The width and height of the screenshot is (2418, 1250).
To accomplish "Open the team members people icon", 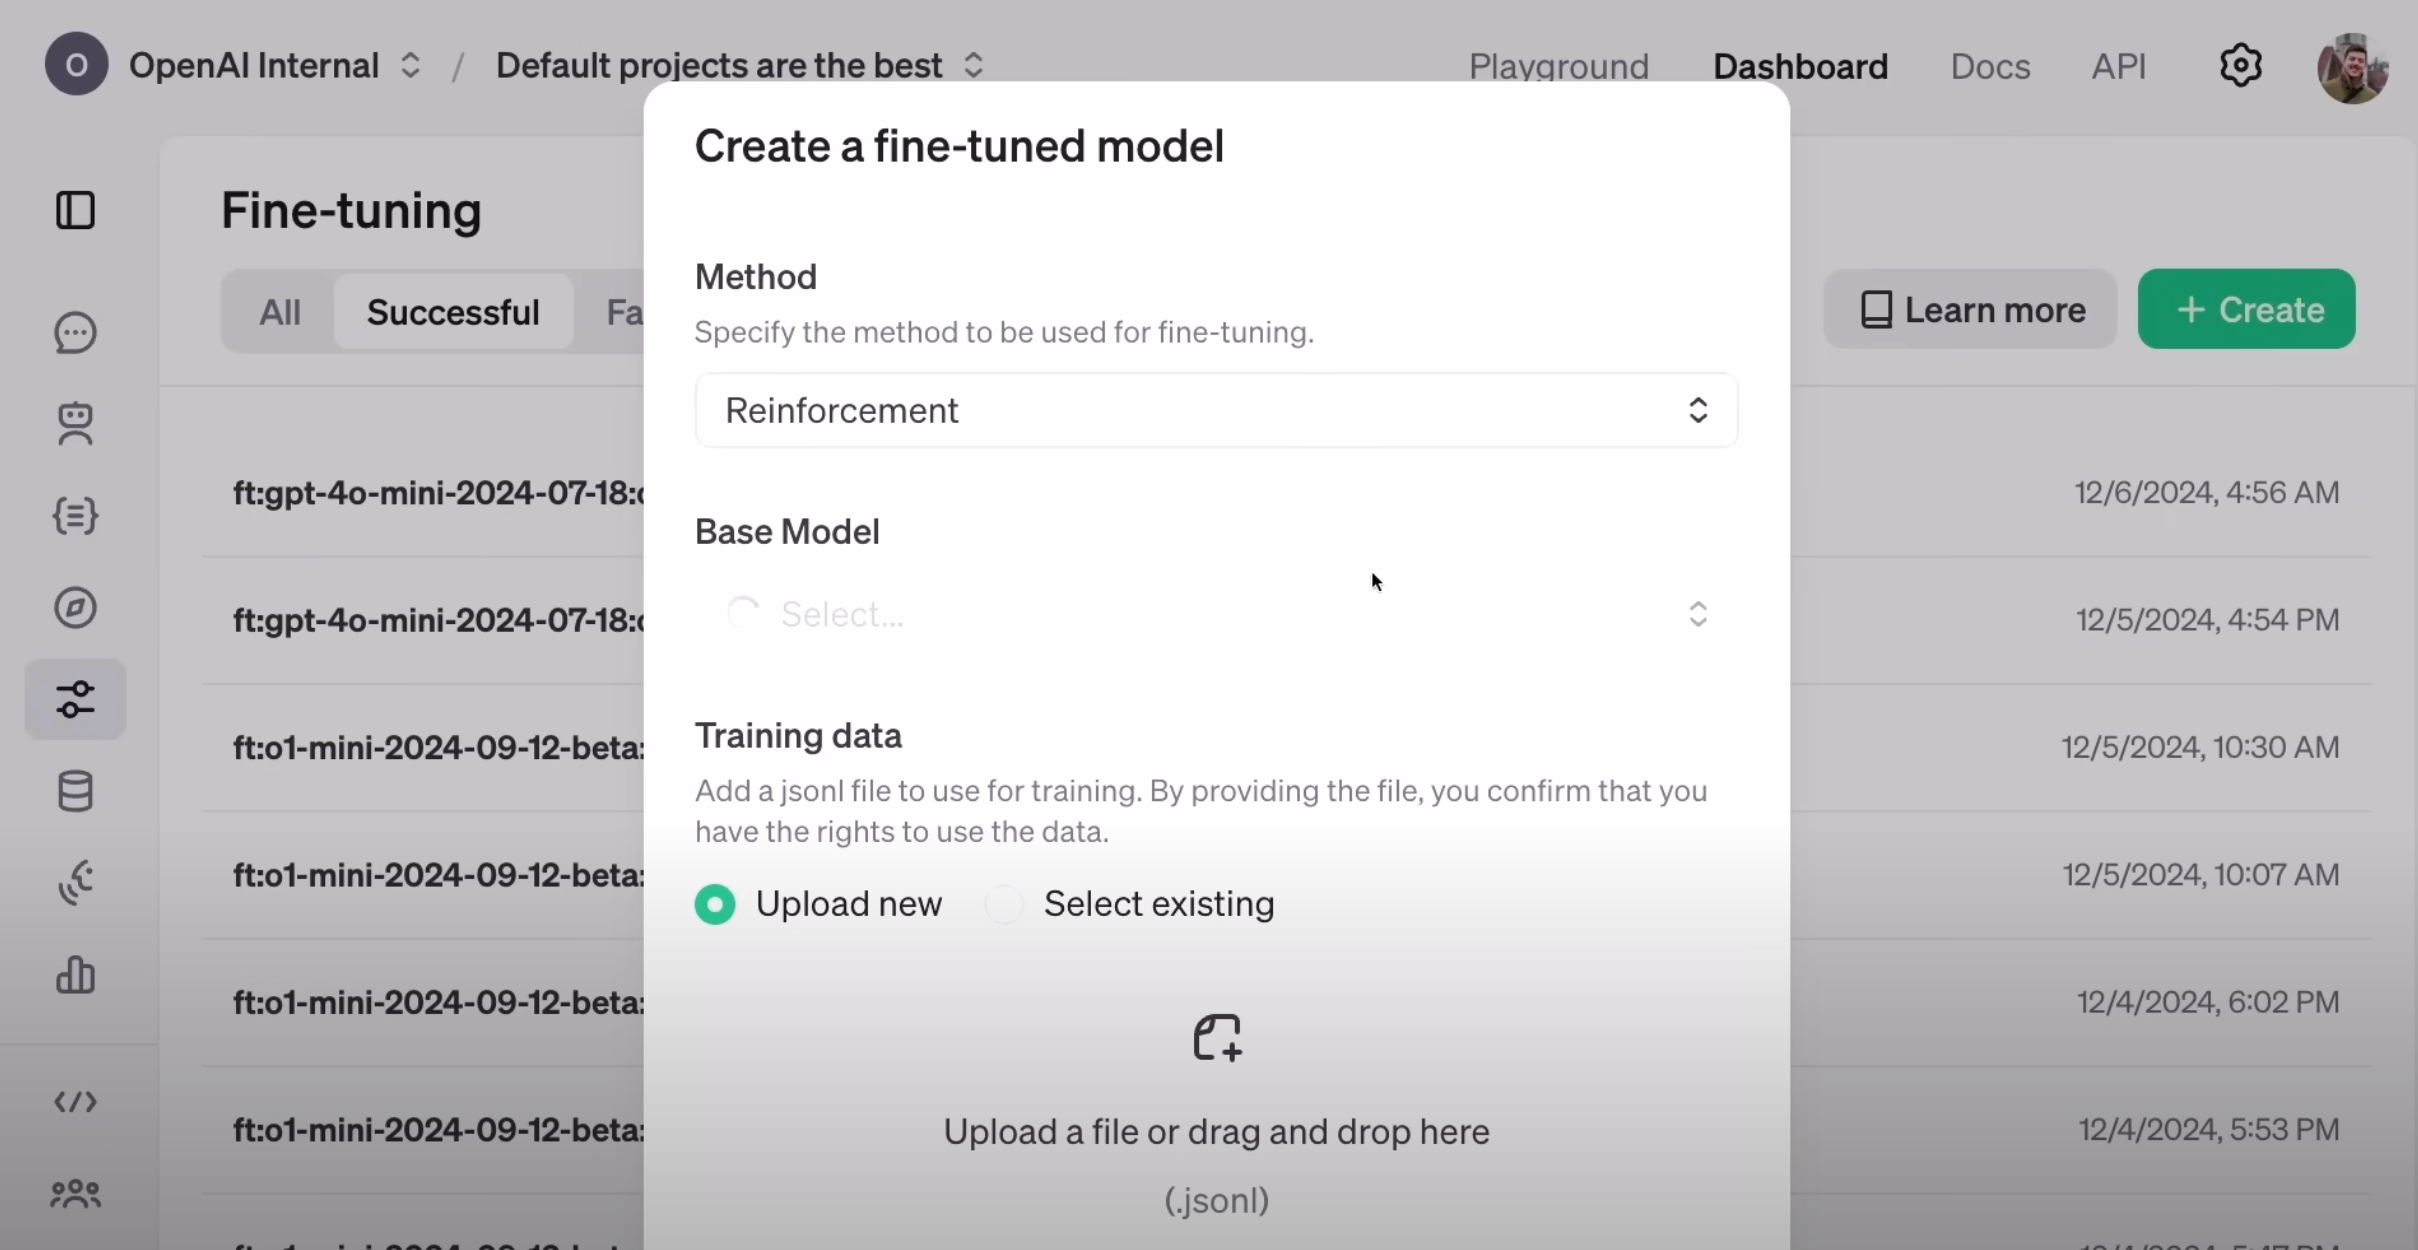I will [x=75, y=1194].
